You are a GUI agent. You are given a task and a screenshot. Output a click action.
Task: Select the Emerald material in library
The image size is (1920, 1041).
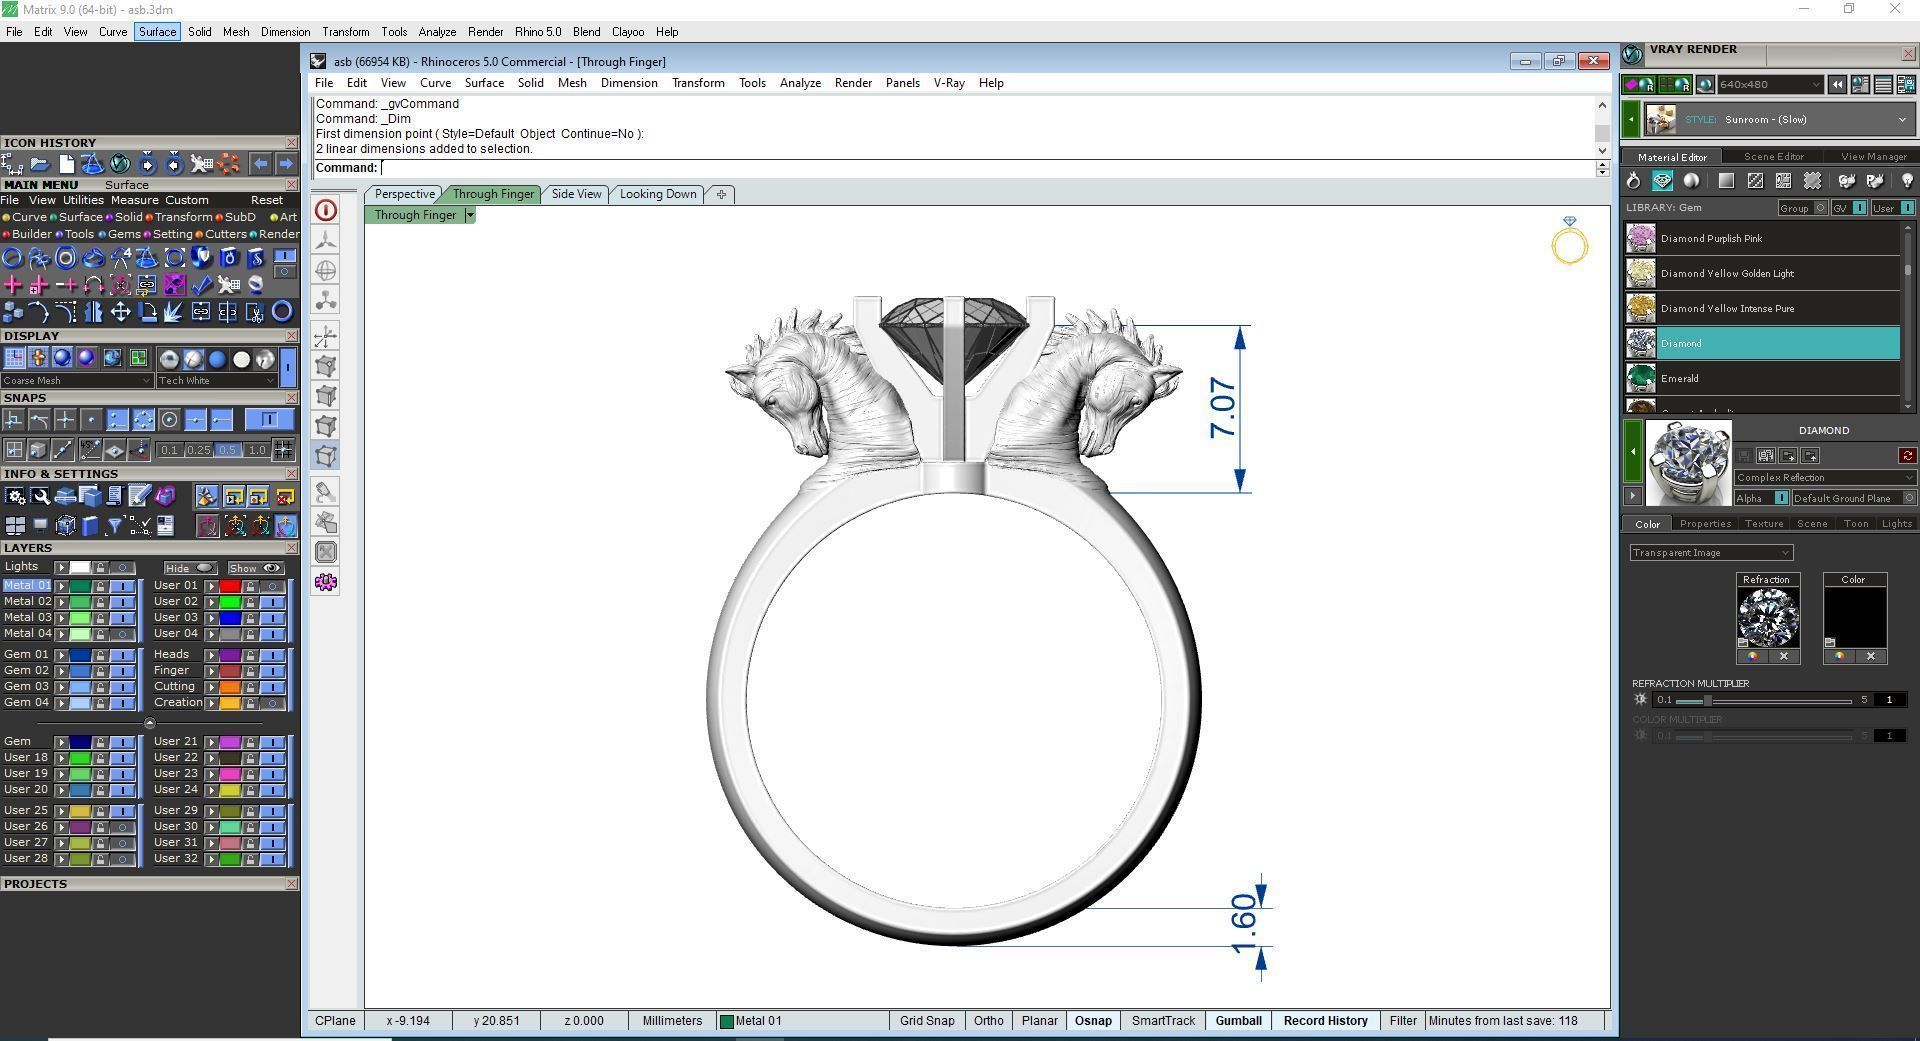point(1762,379)
